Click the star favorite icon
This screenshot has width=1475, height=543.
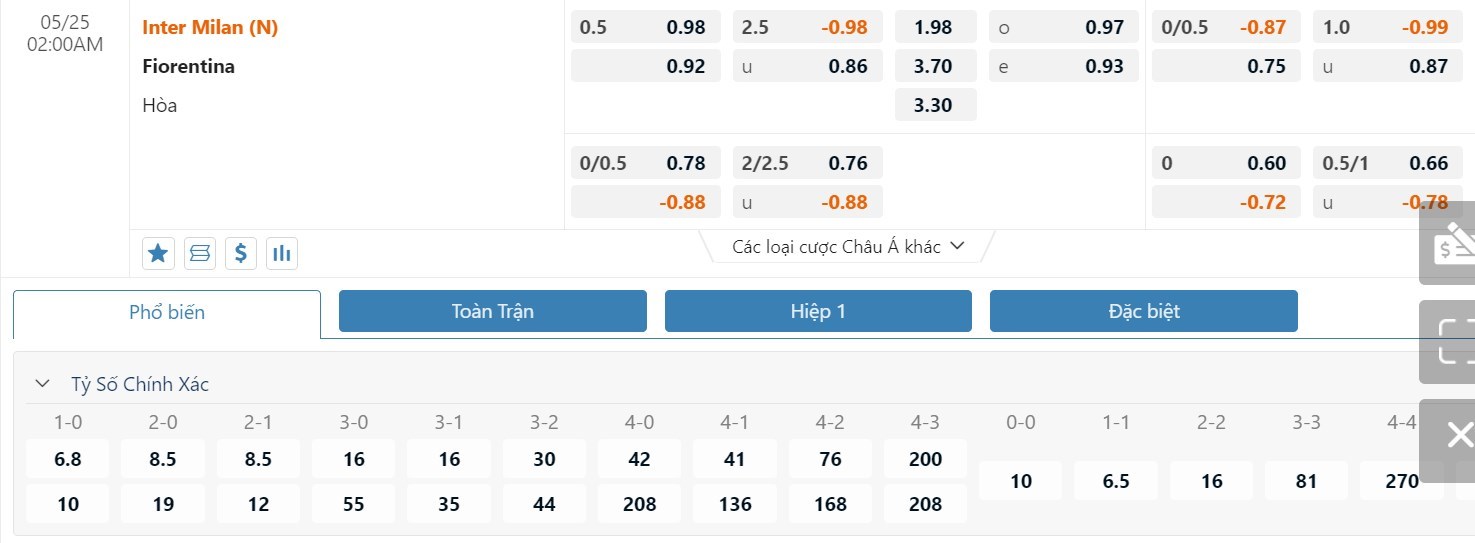(x=158, y=254)
